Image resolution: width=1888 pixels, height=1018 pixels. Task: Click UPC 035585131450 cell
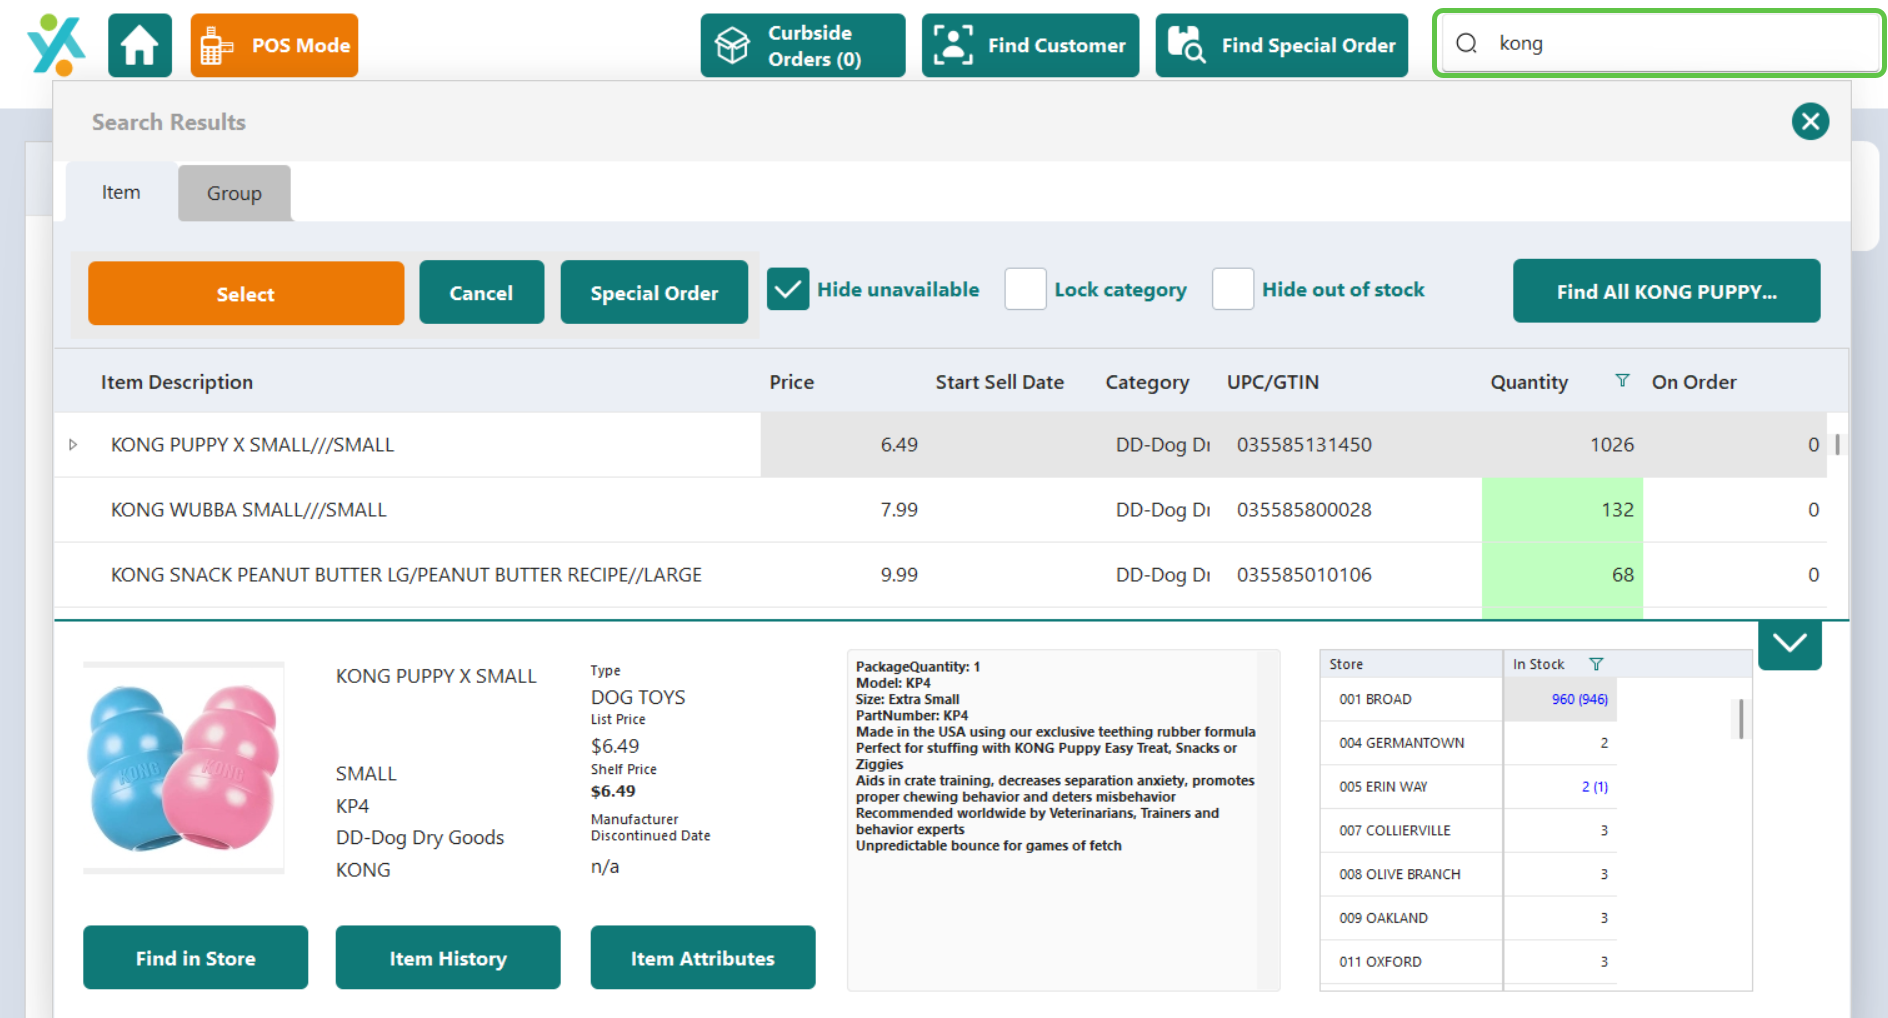click(x=1304, y=445)
